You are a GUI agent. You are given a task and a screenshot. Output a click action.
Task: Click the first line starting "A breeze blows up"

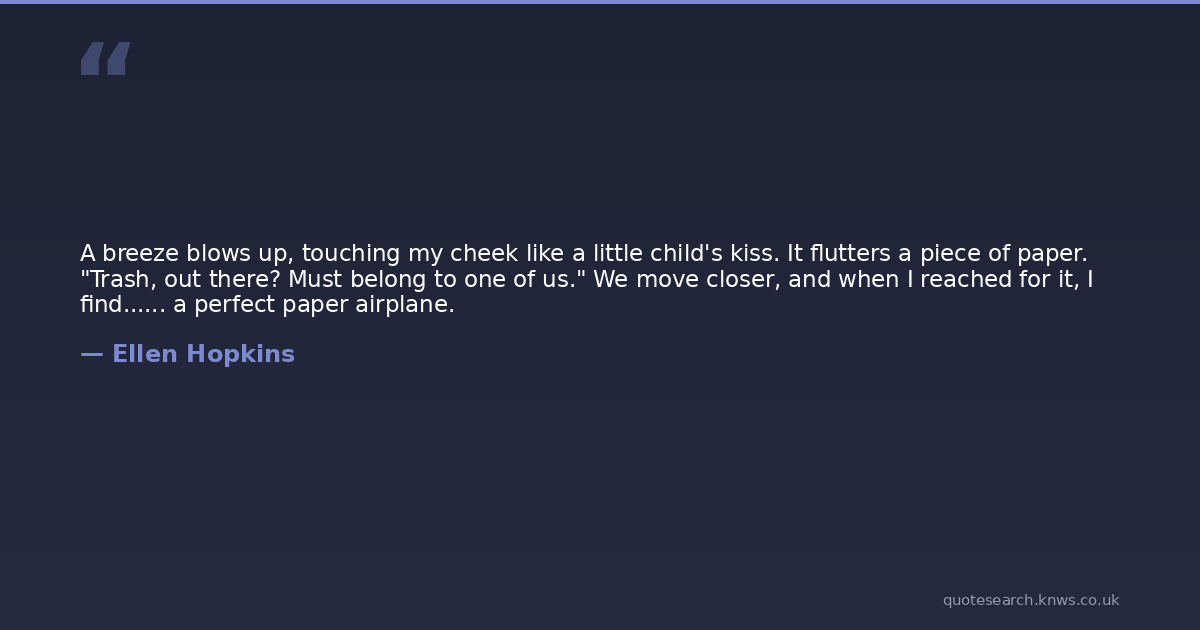click(x=583, y=254)
